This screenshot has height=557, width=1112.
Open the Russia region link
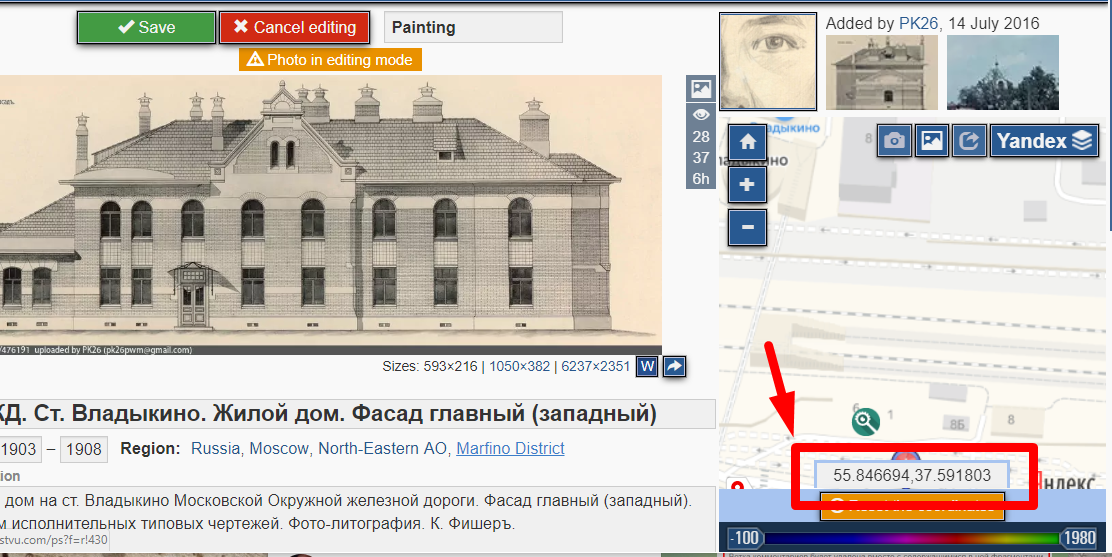pos(215,448)
